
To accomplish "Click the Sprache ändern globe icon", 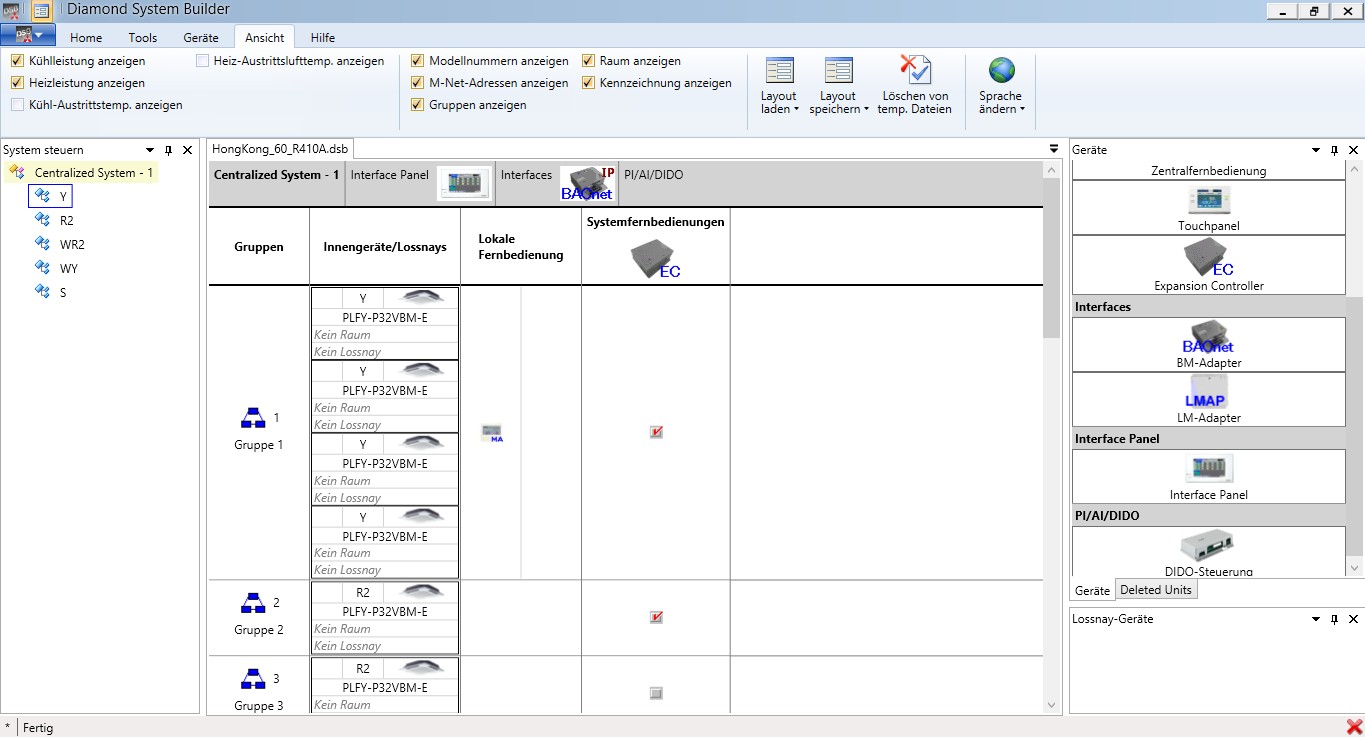I will (x=1001, y=70).
